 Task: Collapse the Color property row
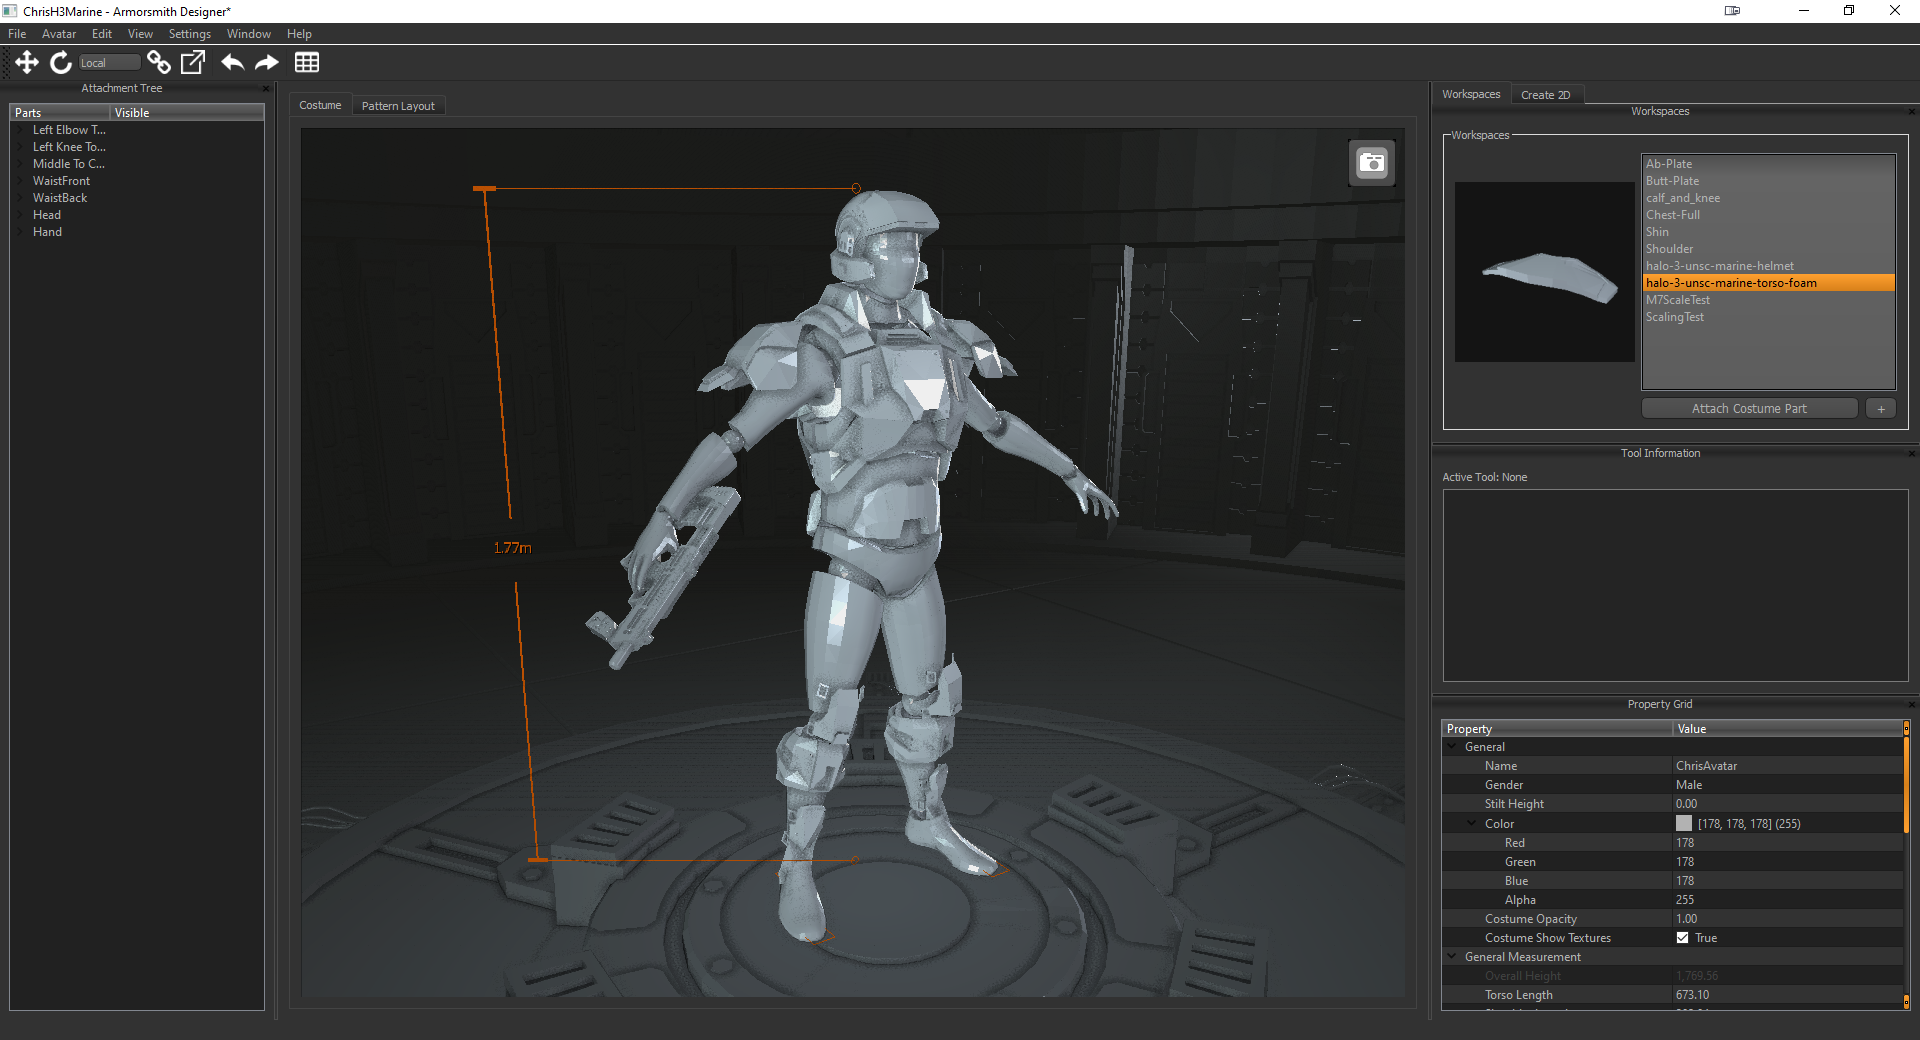click(1472, 824)
